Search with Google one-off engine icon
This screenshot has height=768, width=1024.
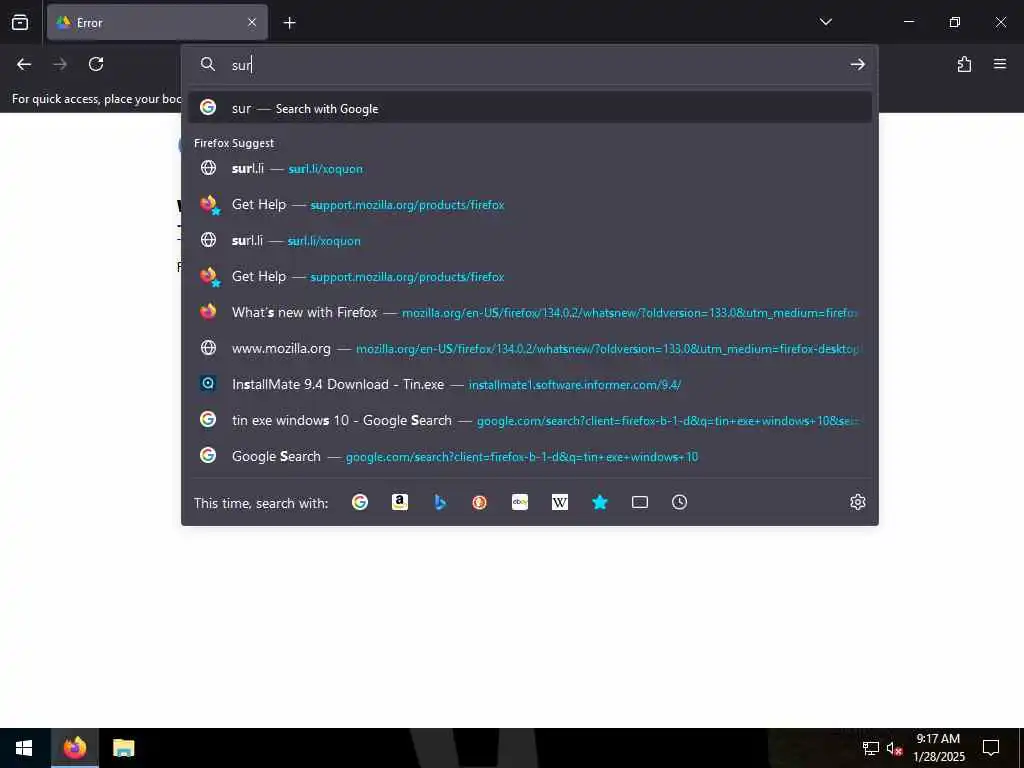(360, 502)
